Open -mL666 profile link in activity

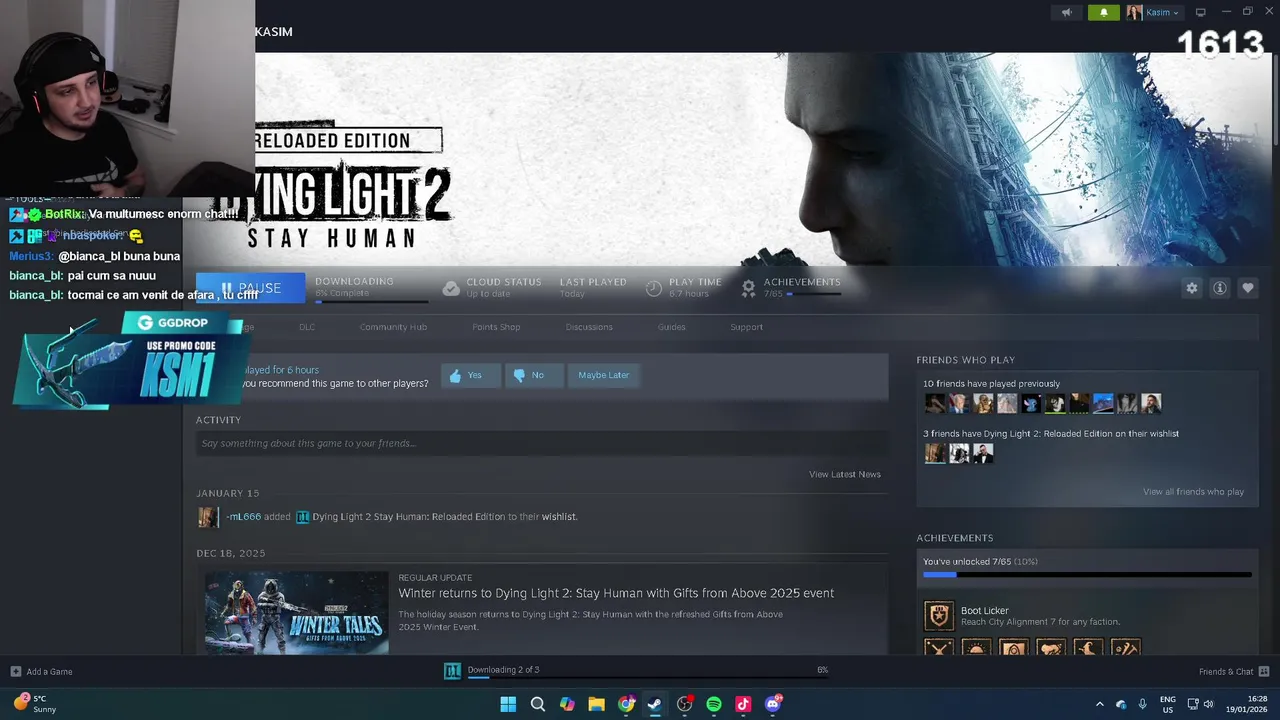point(243,517)
